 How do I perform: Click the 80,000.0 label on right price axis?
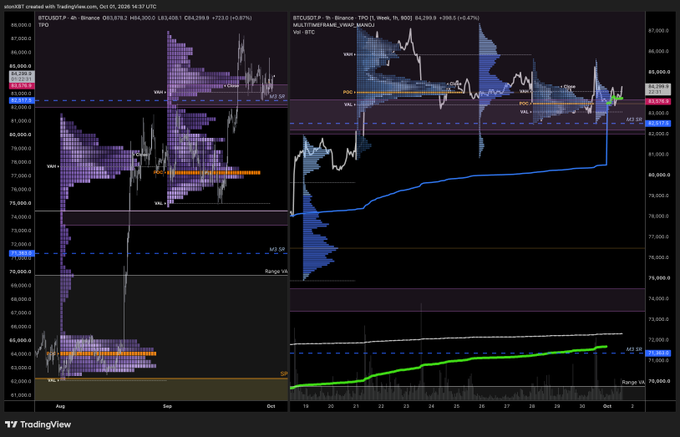pyautogui.click(x=659, y=175)
